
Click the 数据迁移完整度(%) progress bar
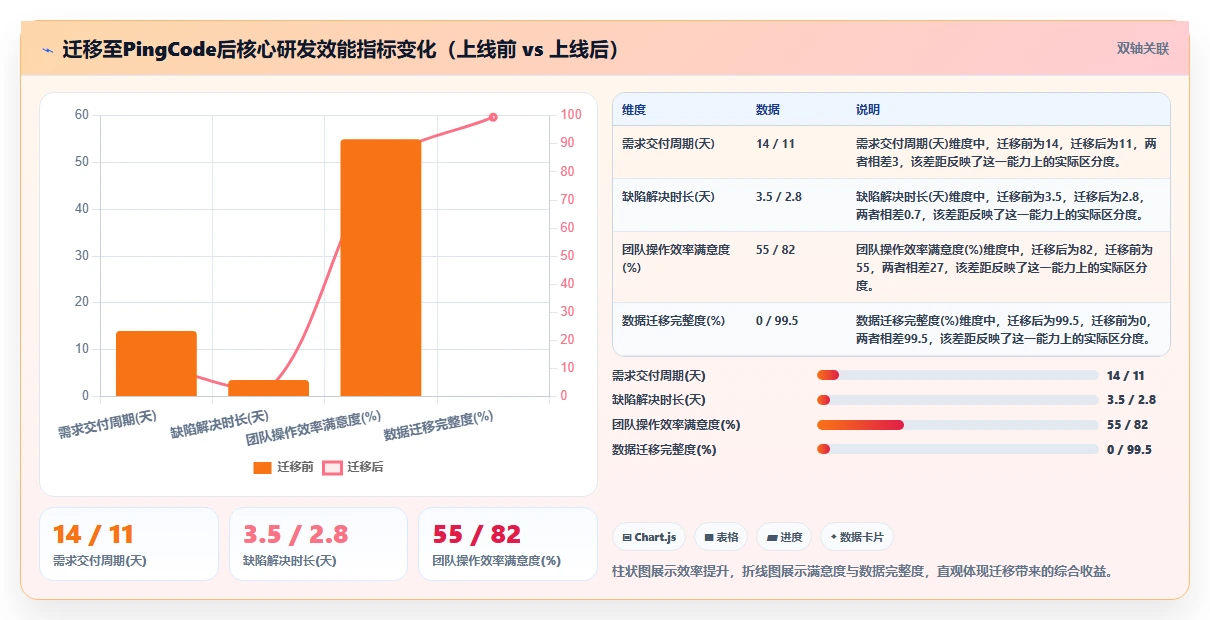[957, 450]
